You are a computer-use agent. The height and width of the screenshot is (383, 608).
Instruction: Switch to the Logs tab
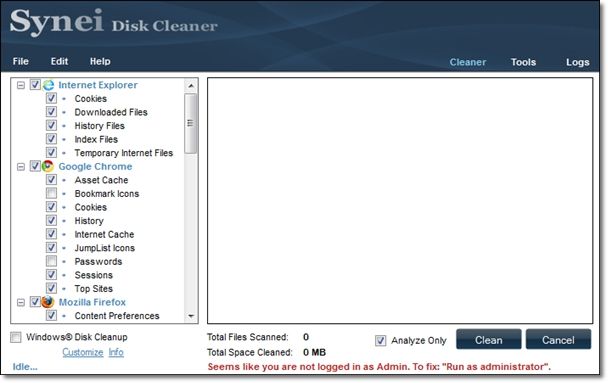click(x=577, y=62)
